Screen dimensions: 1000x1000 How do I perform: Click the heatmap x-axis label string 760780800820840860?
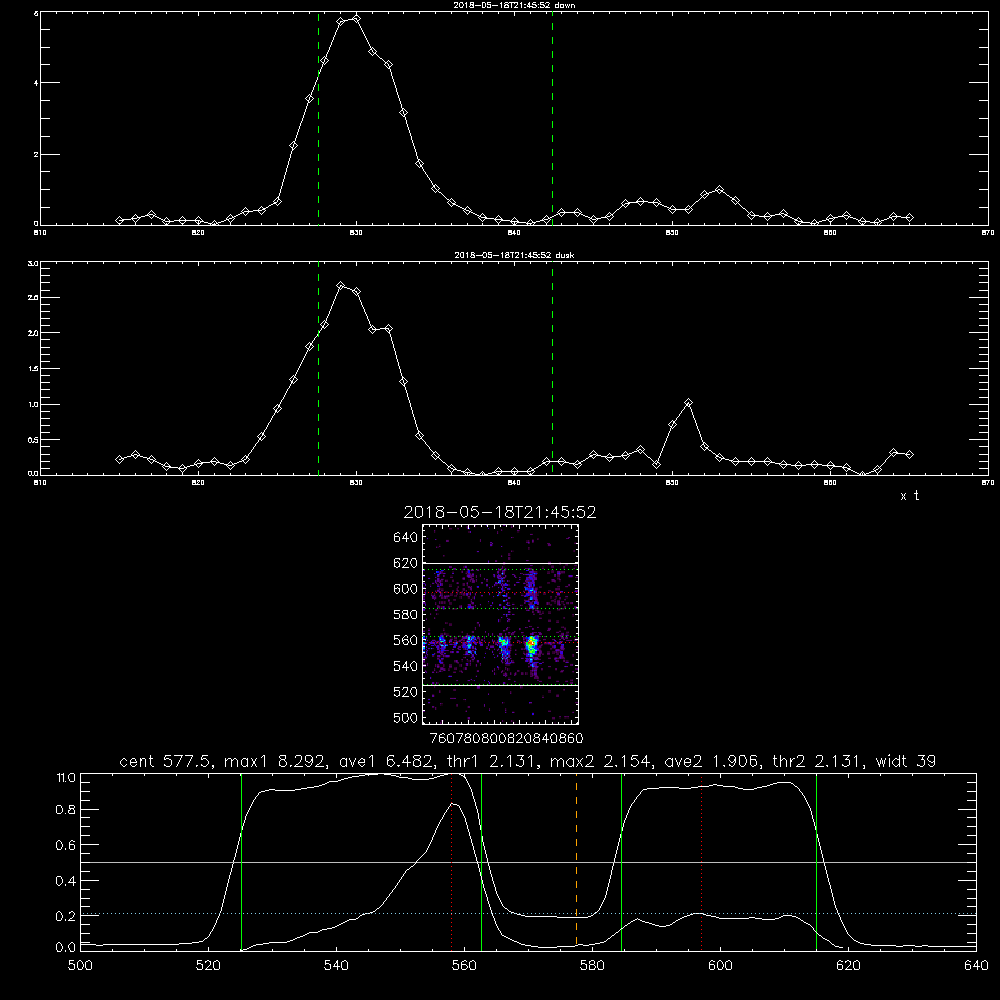click(x=507, y=738)
